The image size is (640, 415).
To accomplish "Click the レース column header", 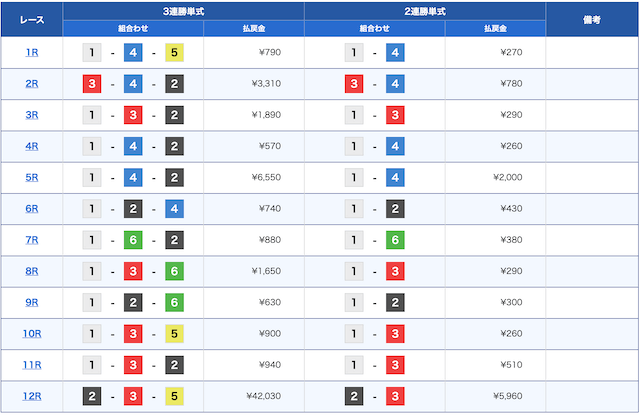I will point(32,20).
